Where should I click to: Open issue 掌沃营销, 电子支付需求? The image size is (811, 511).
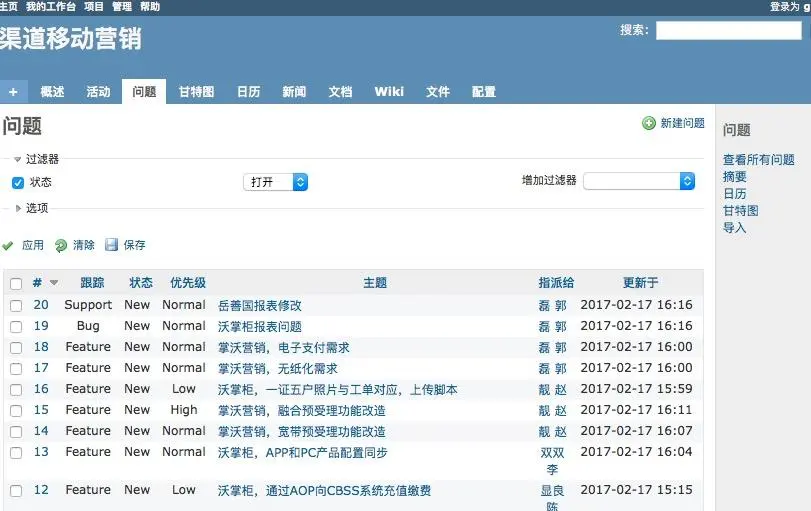pyautogui.click(x=283, y=348)
